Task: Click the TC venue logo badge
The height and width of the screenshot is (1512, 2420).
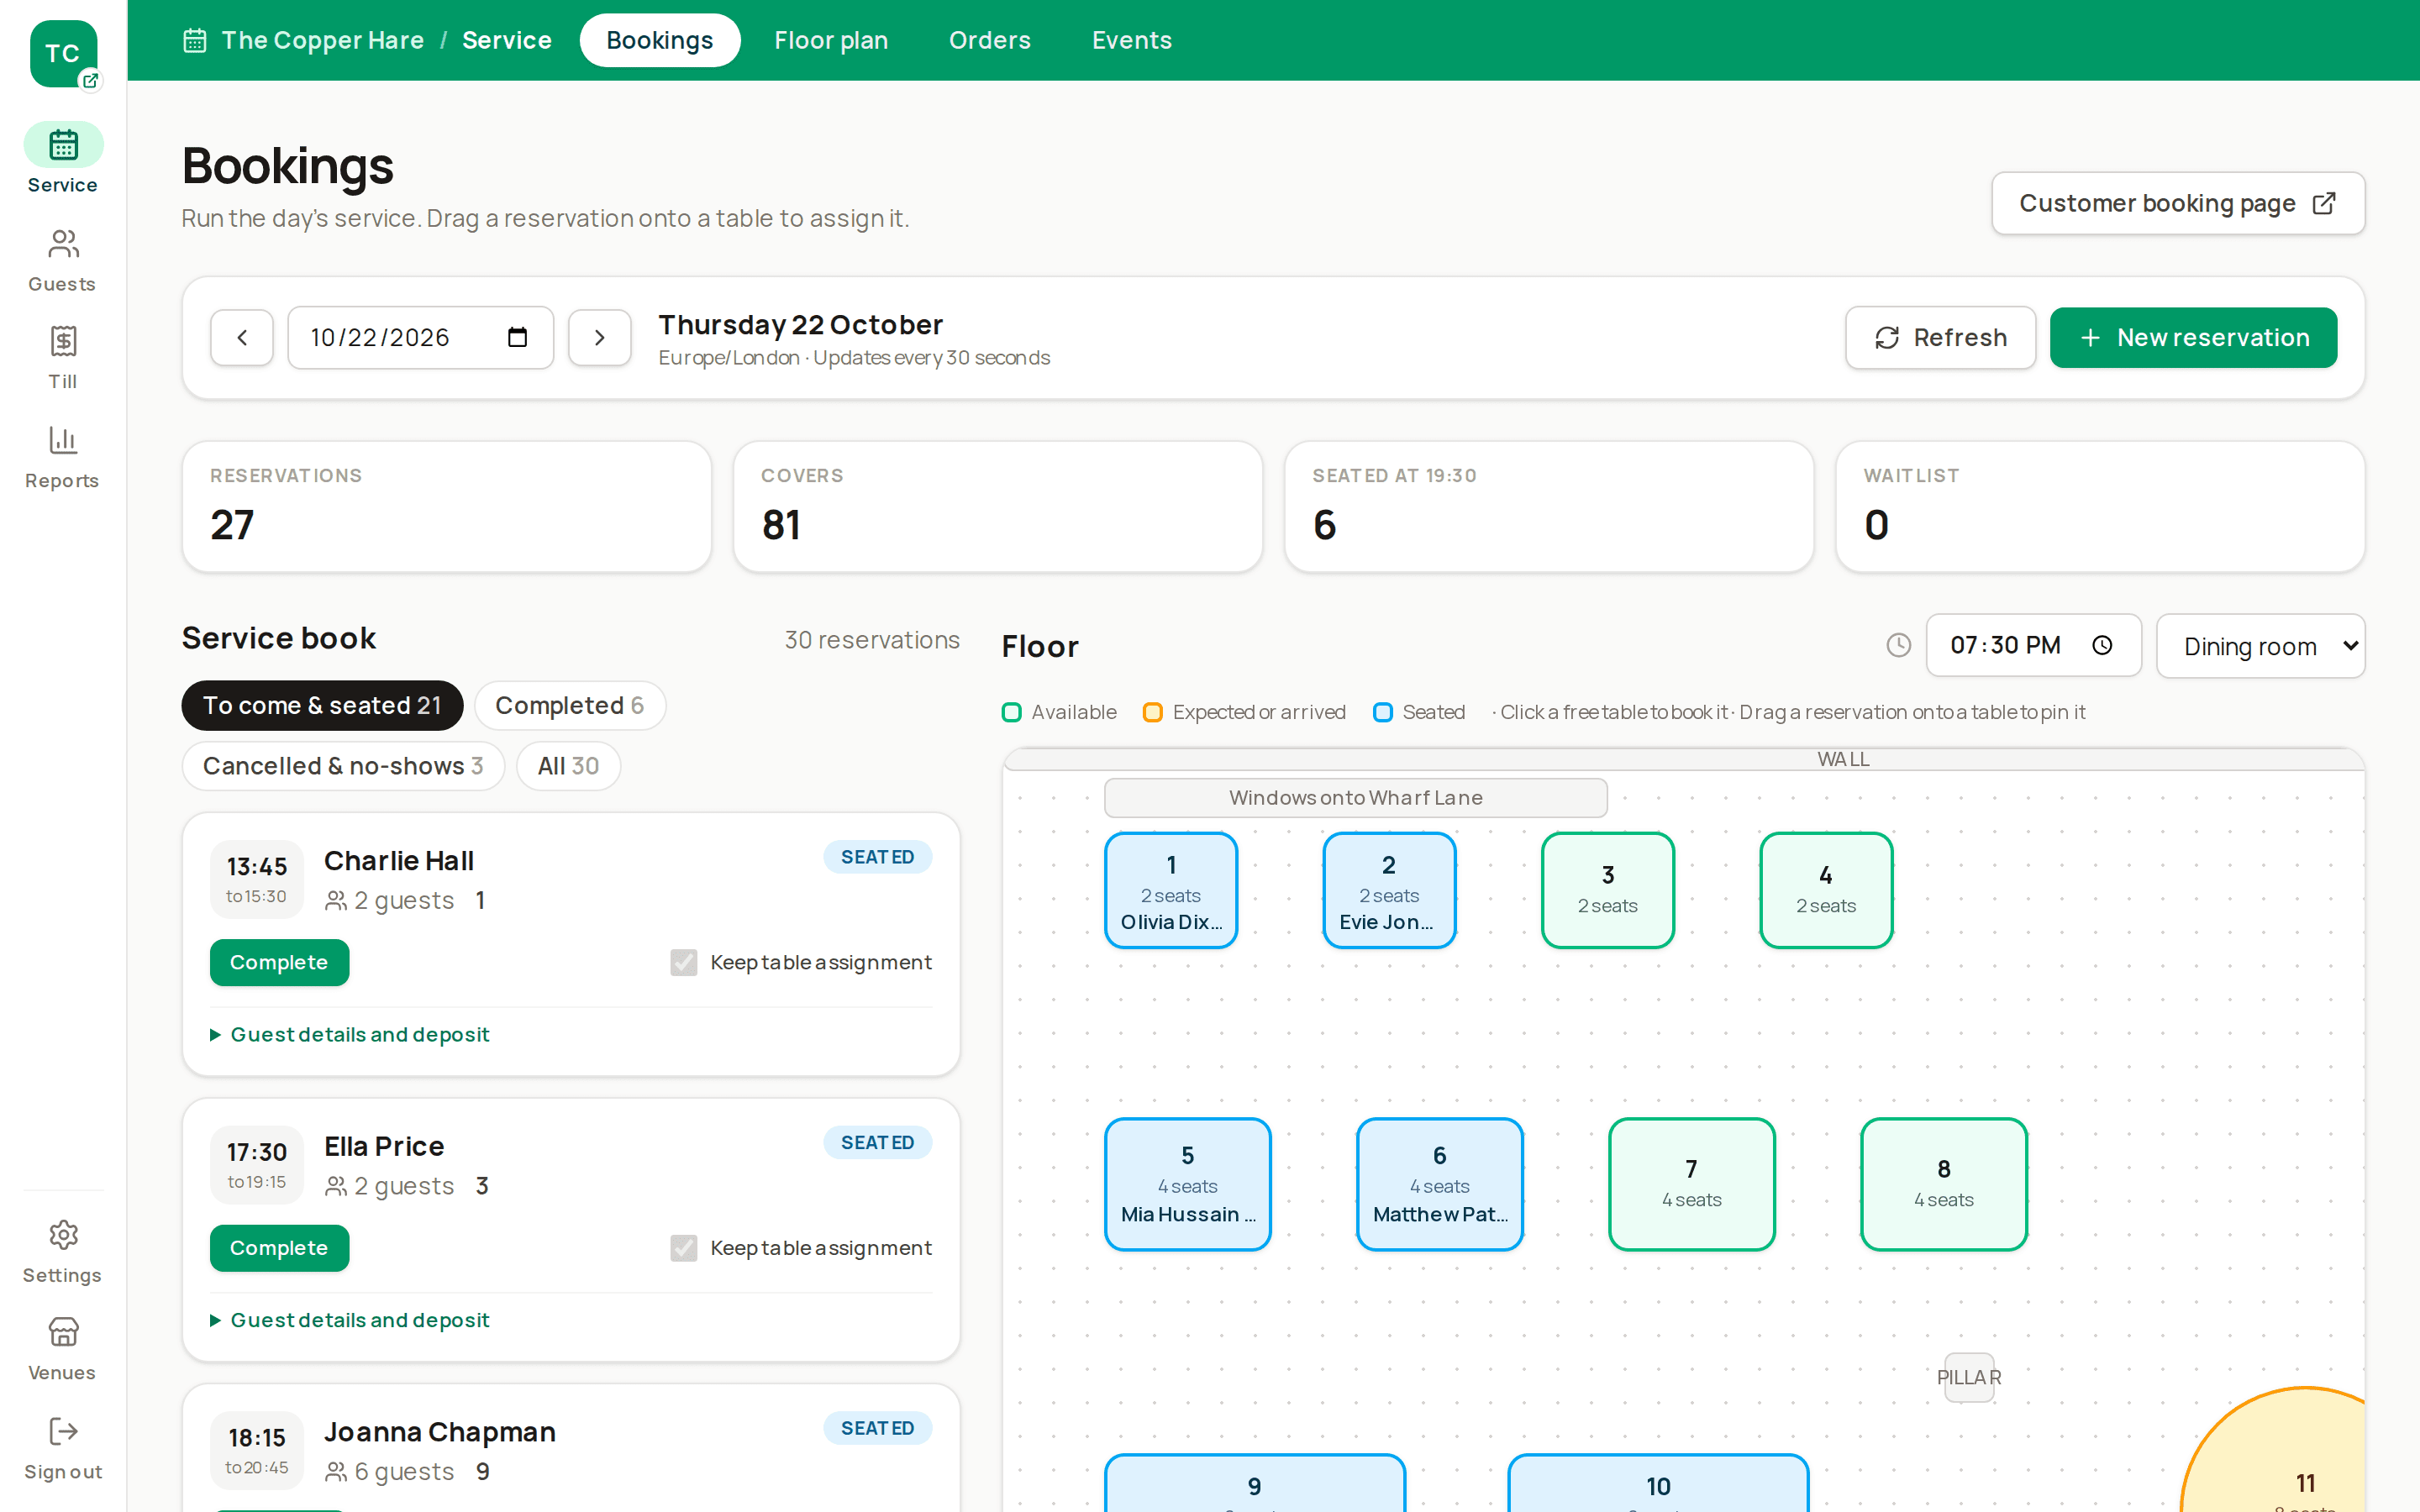Action: (x=63, y=54)
